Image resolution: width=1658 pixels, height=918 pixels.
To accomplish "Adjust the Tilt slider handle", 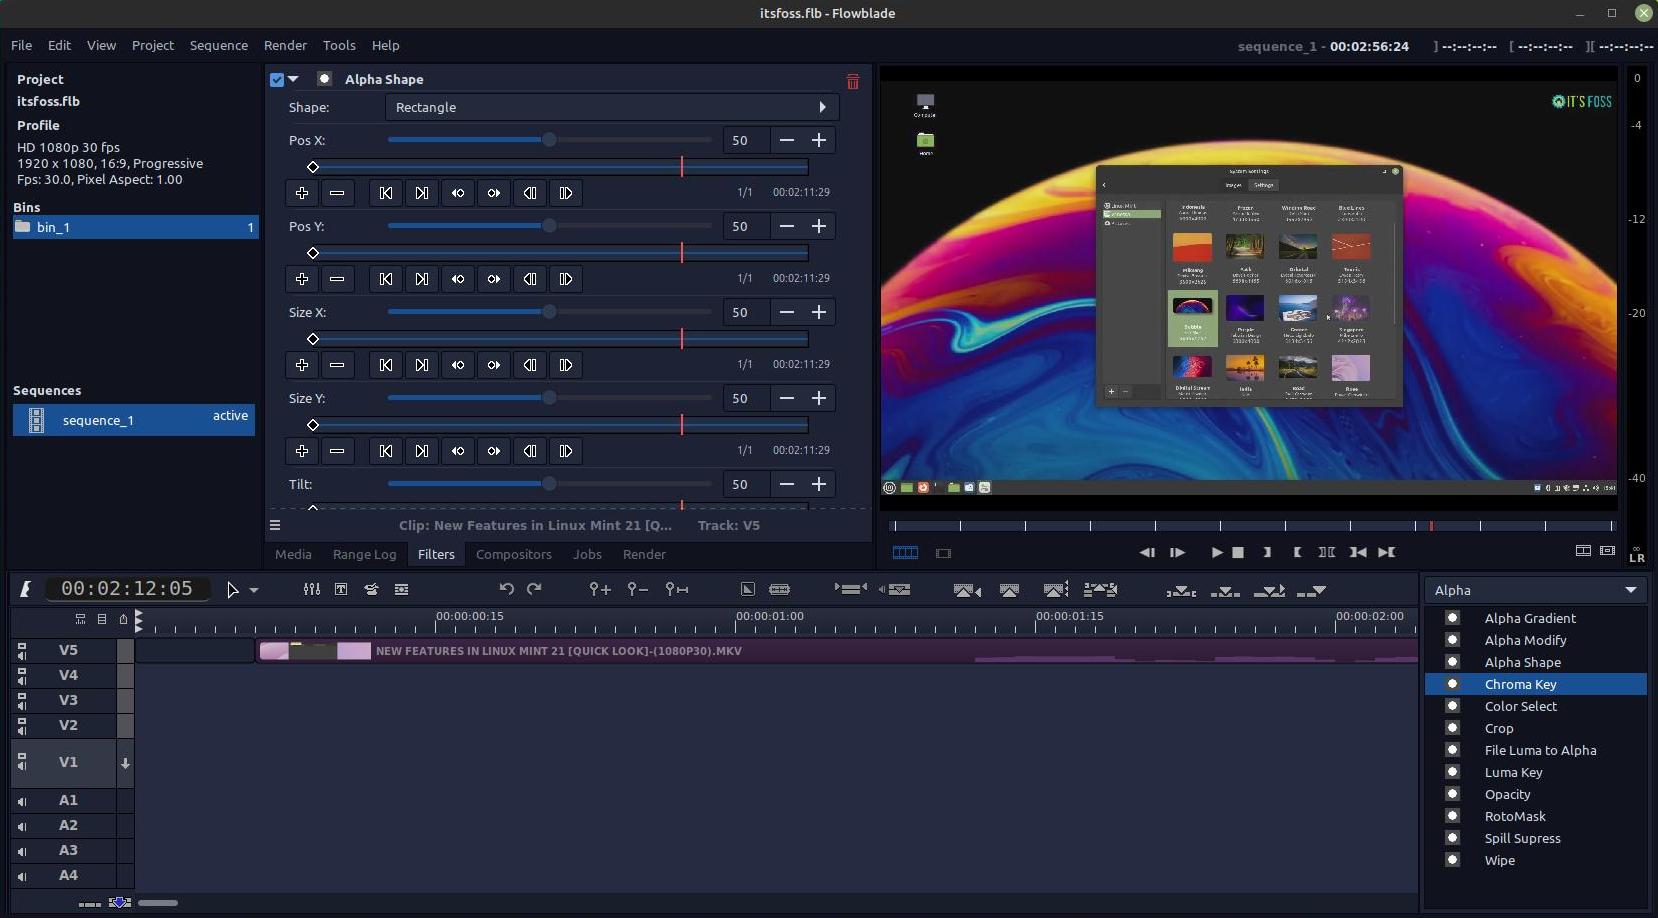I will pos(549,484).
